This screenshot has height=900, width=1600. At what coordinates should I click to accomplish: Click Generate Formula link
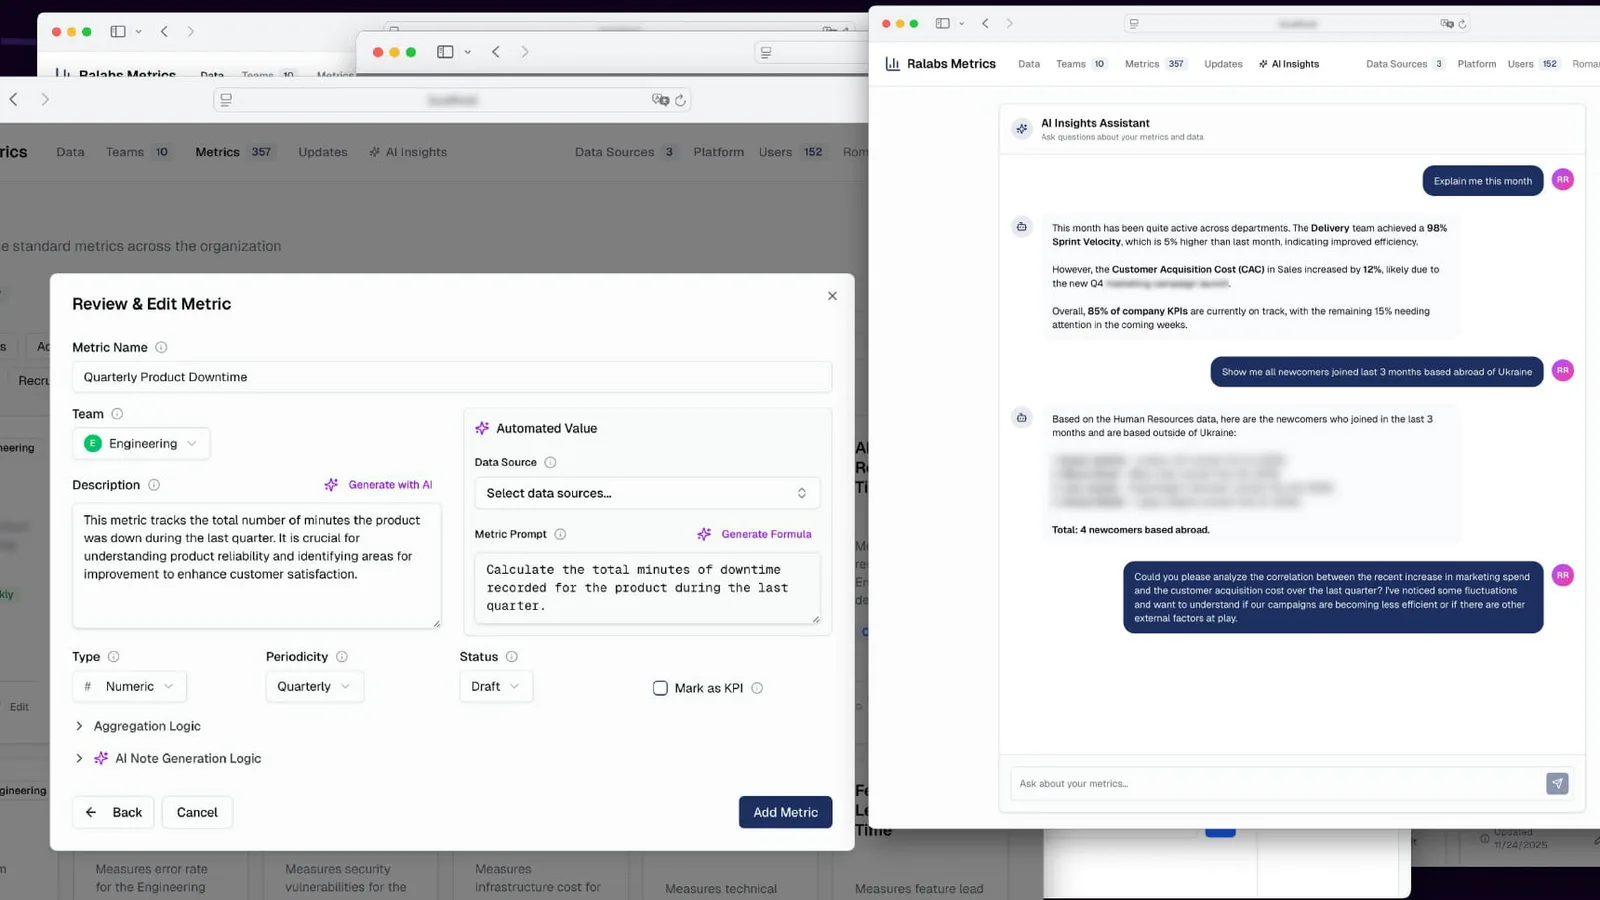pyautogui.click(x=755, y=535)
